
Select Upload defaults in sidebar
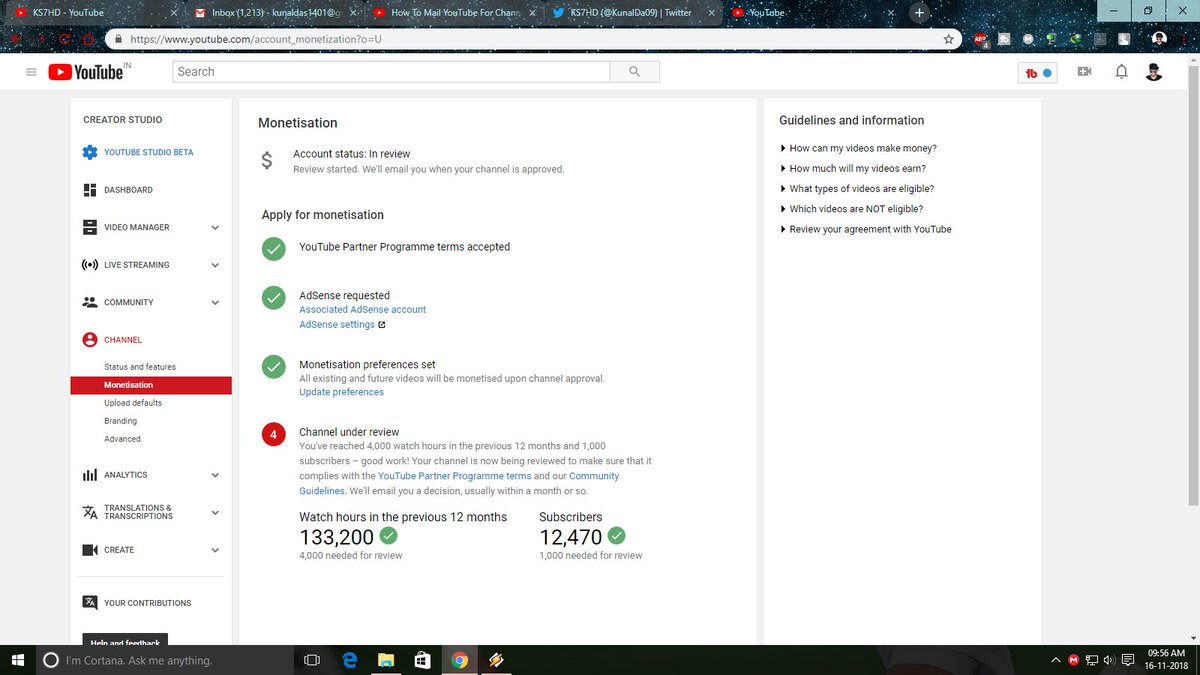(133, 403)
